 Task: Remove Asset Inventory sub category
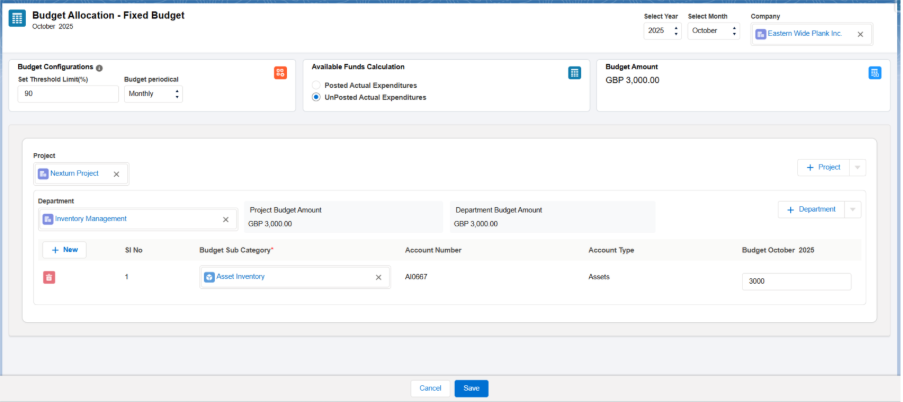[378, 277]
